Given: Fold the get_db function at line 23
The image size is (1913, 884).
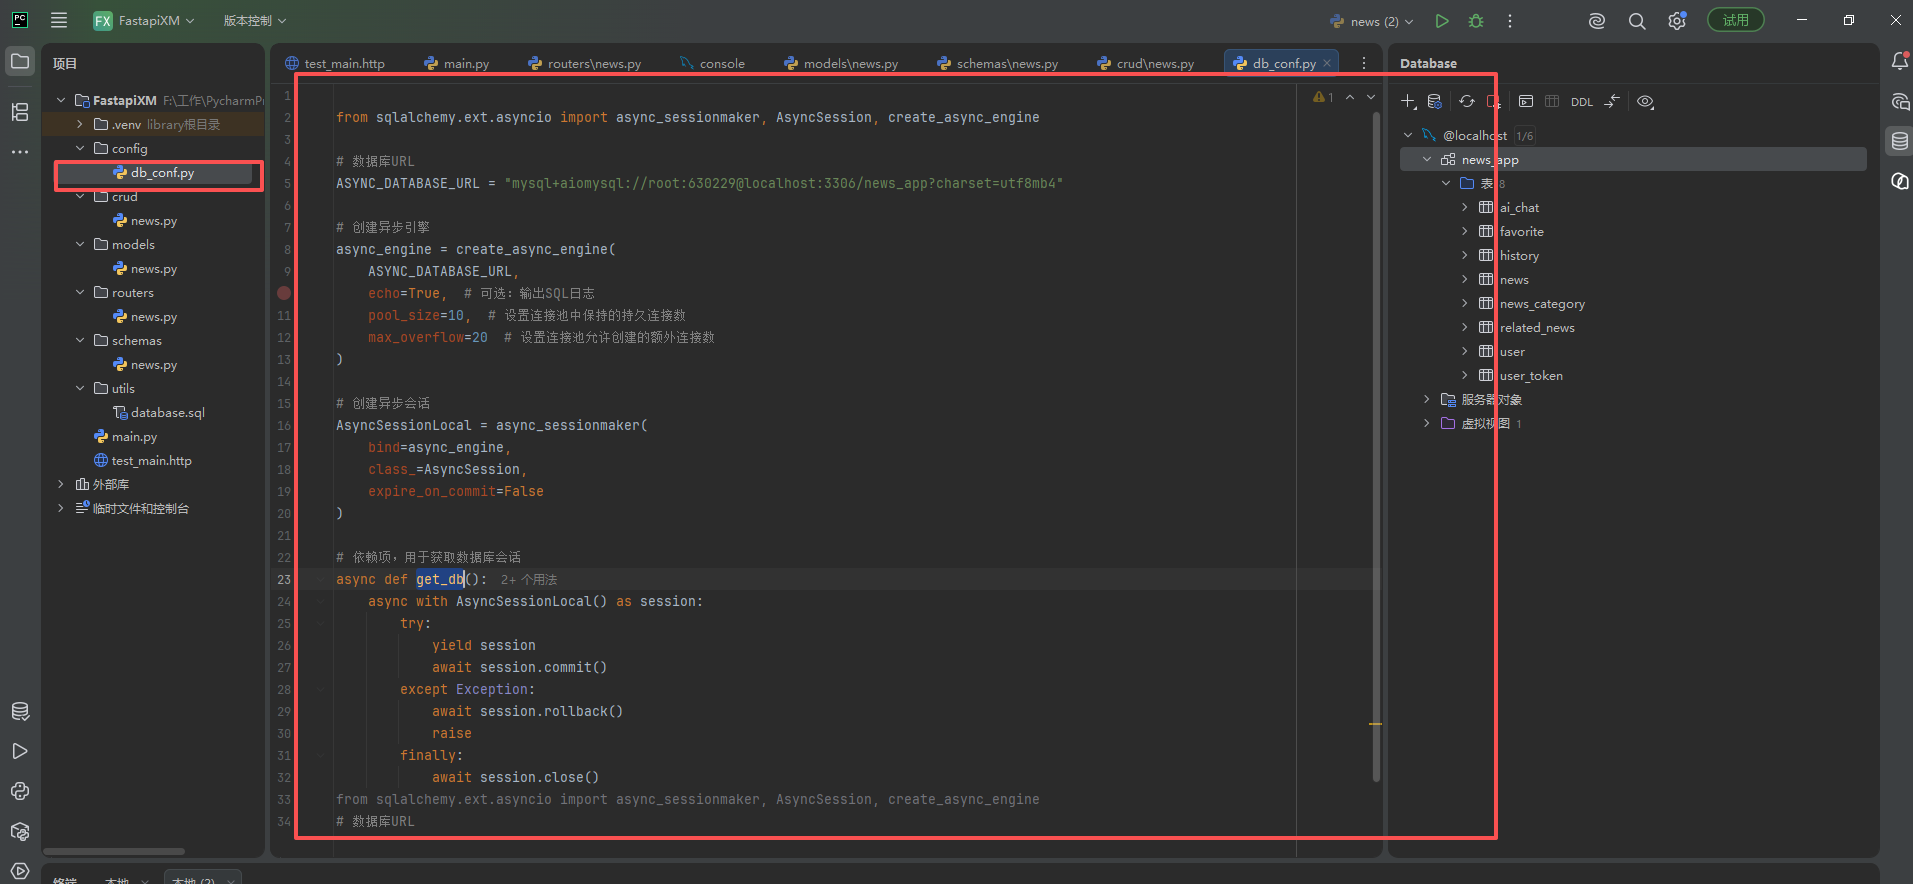Looking at the screenshot, I should click(x=320, y=579).
